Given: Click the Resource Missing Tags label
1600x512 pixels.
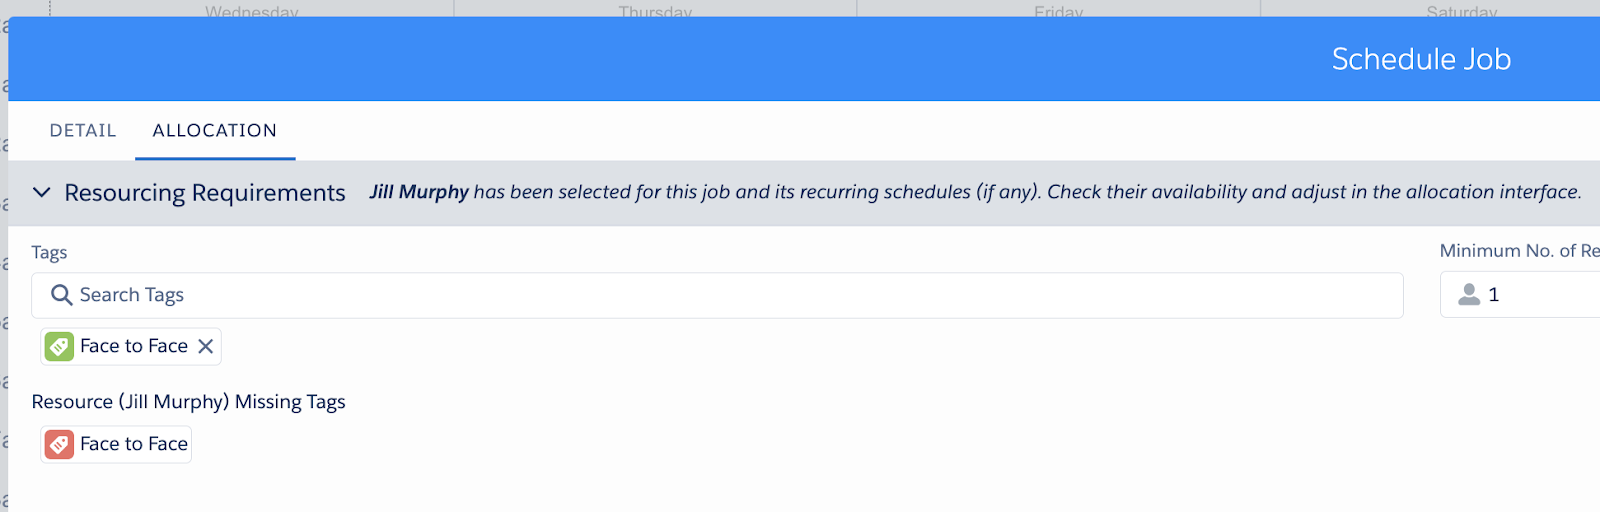Looking at the screenshot, I should tap(188, 402).
